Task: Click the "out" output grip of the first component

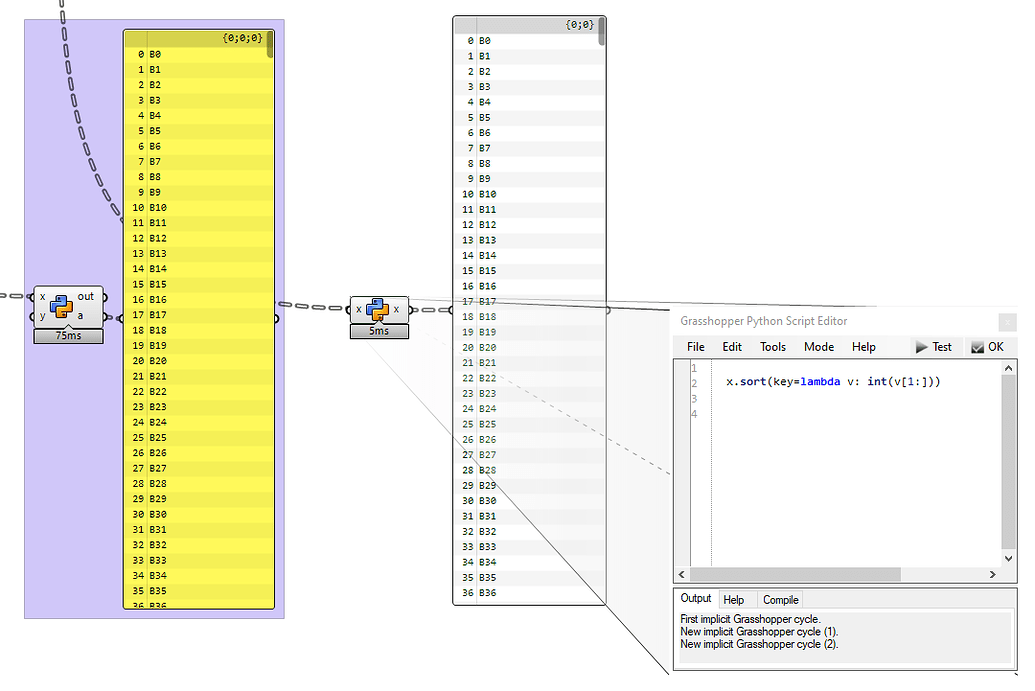Action: click(x=104, y=297)
